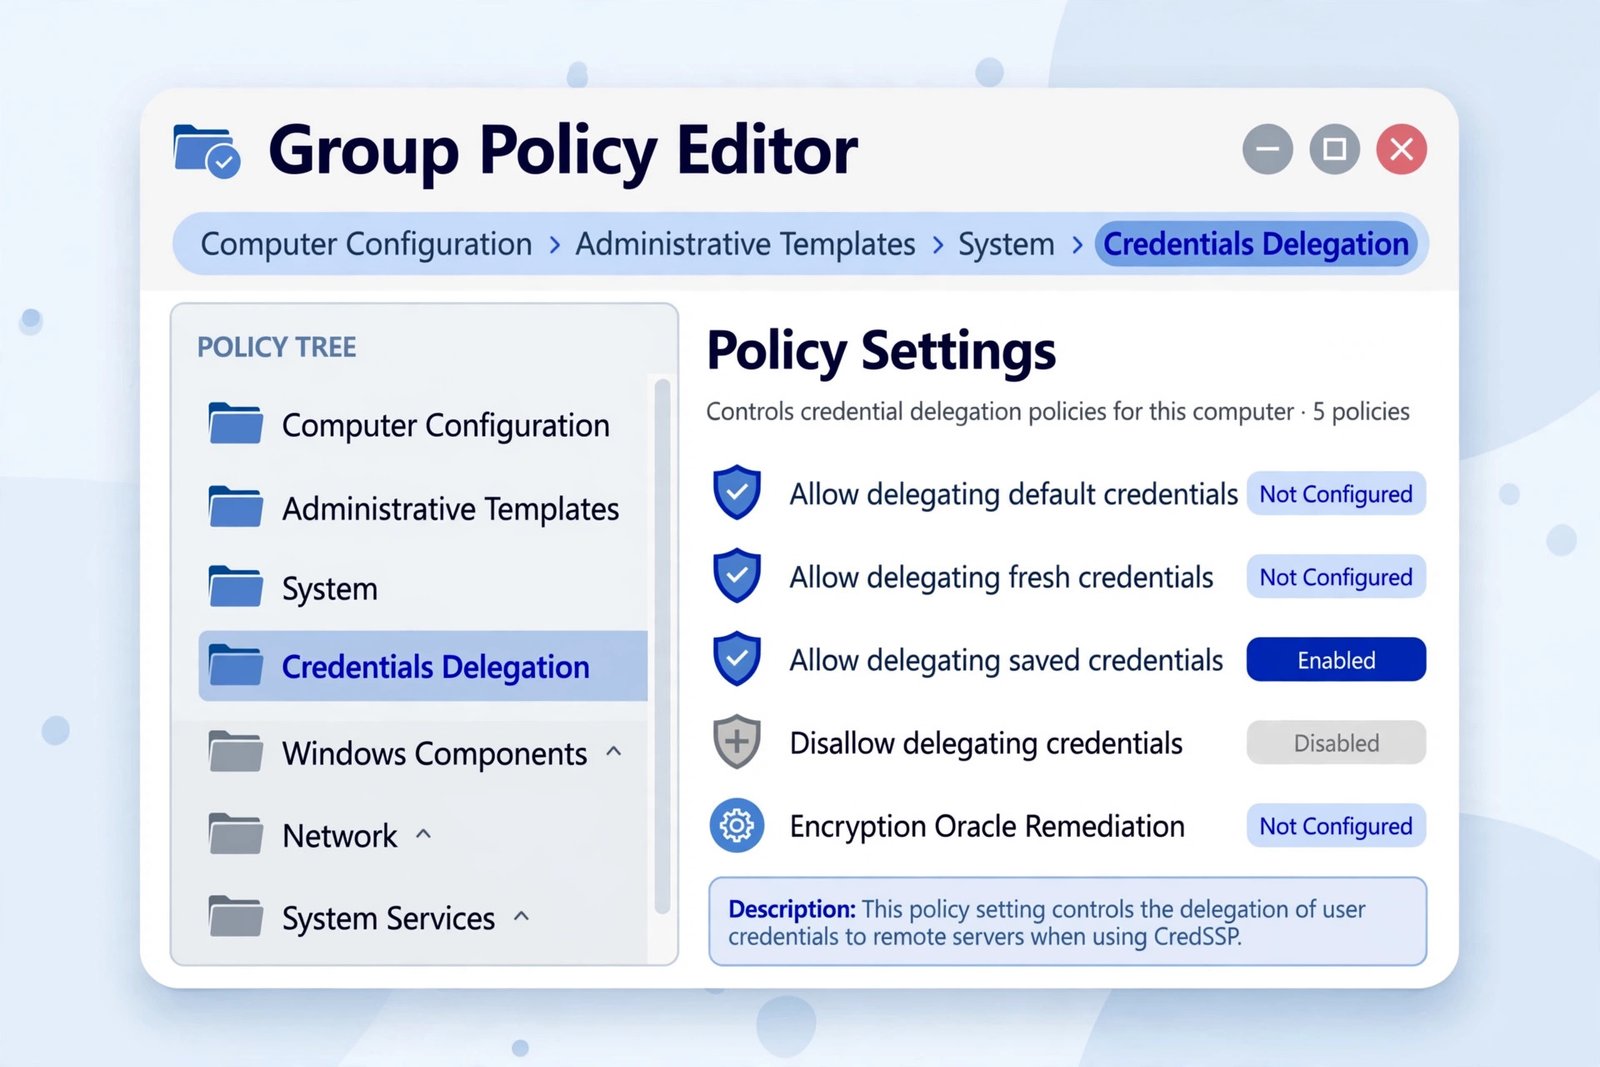The image size is (1600, 1067).
Task: Click the System folder icon in policy tree
Action: pos(235,587)
